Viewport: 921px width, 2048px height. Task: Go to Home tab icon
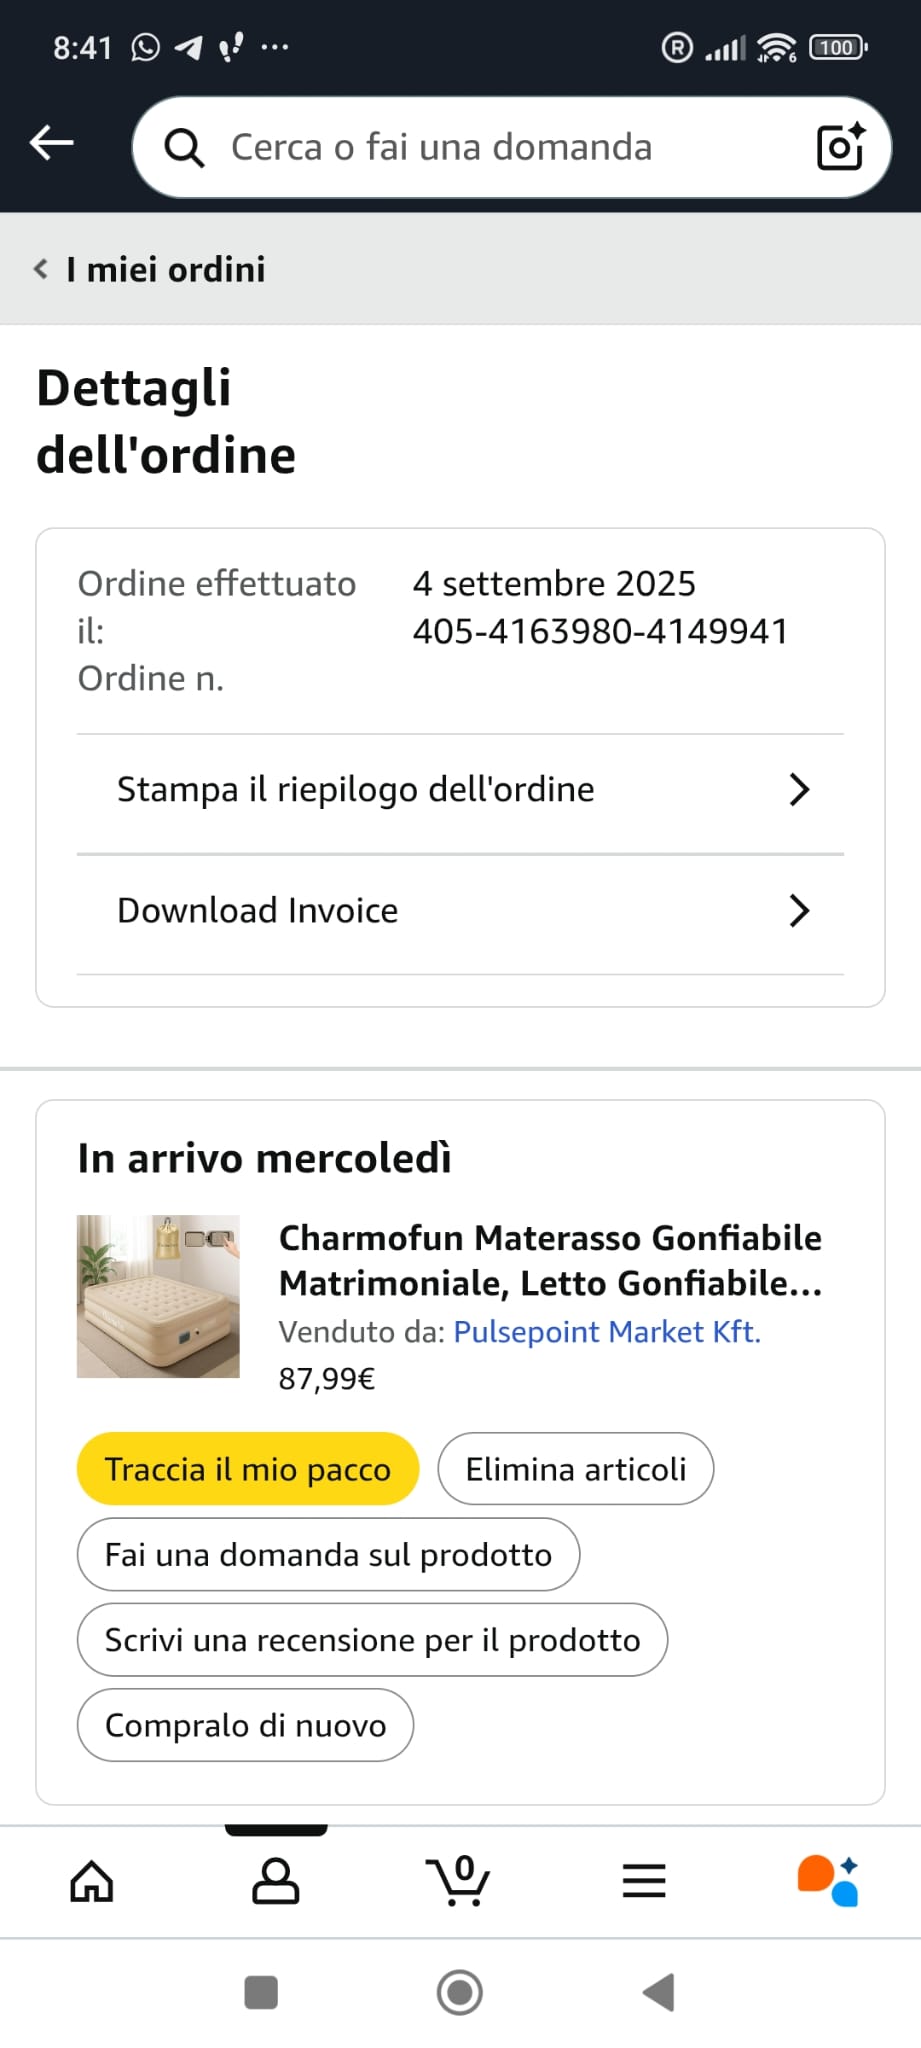click(91, 1881)
